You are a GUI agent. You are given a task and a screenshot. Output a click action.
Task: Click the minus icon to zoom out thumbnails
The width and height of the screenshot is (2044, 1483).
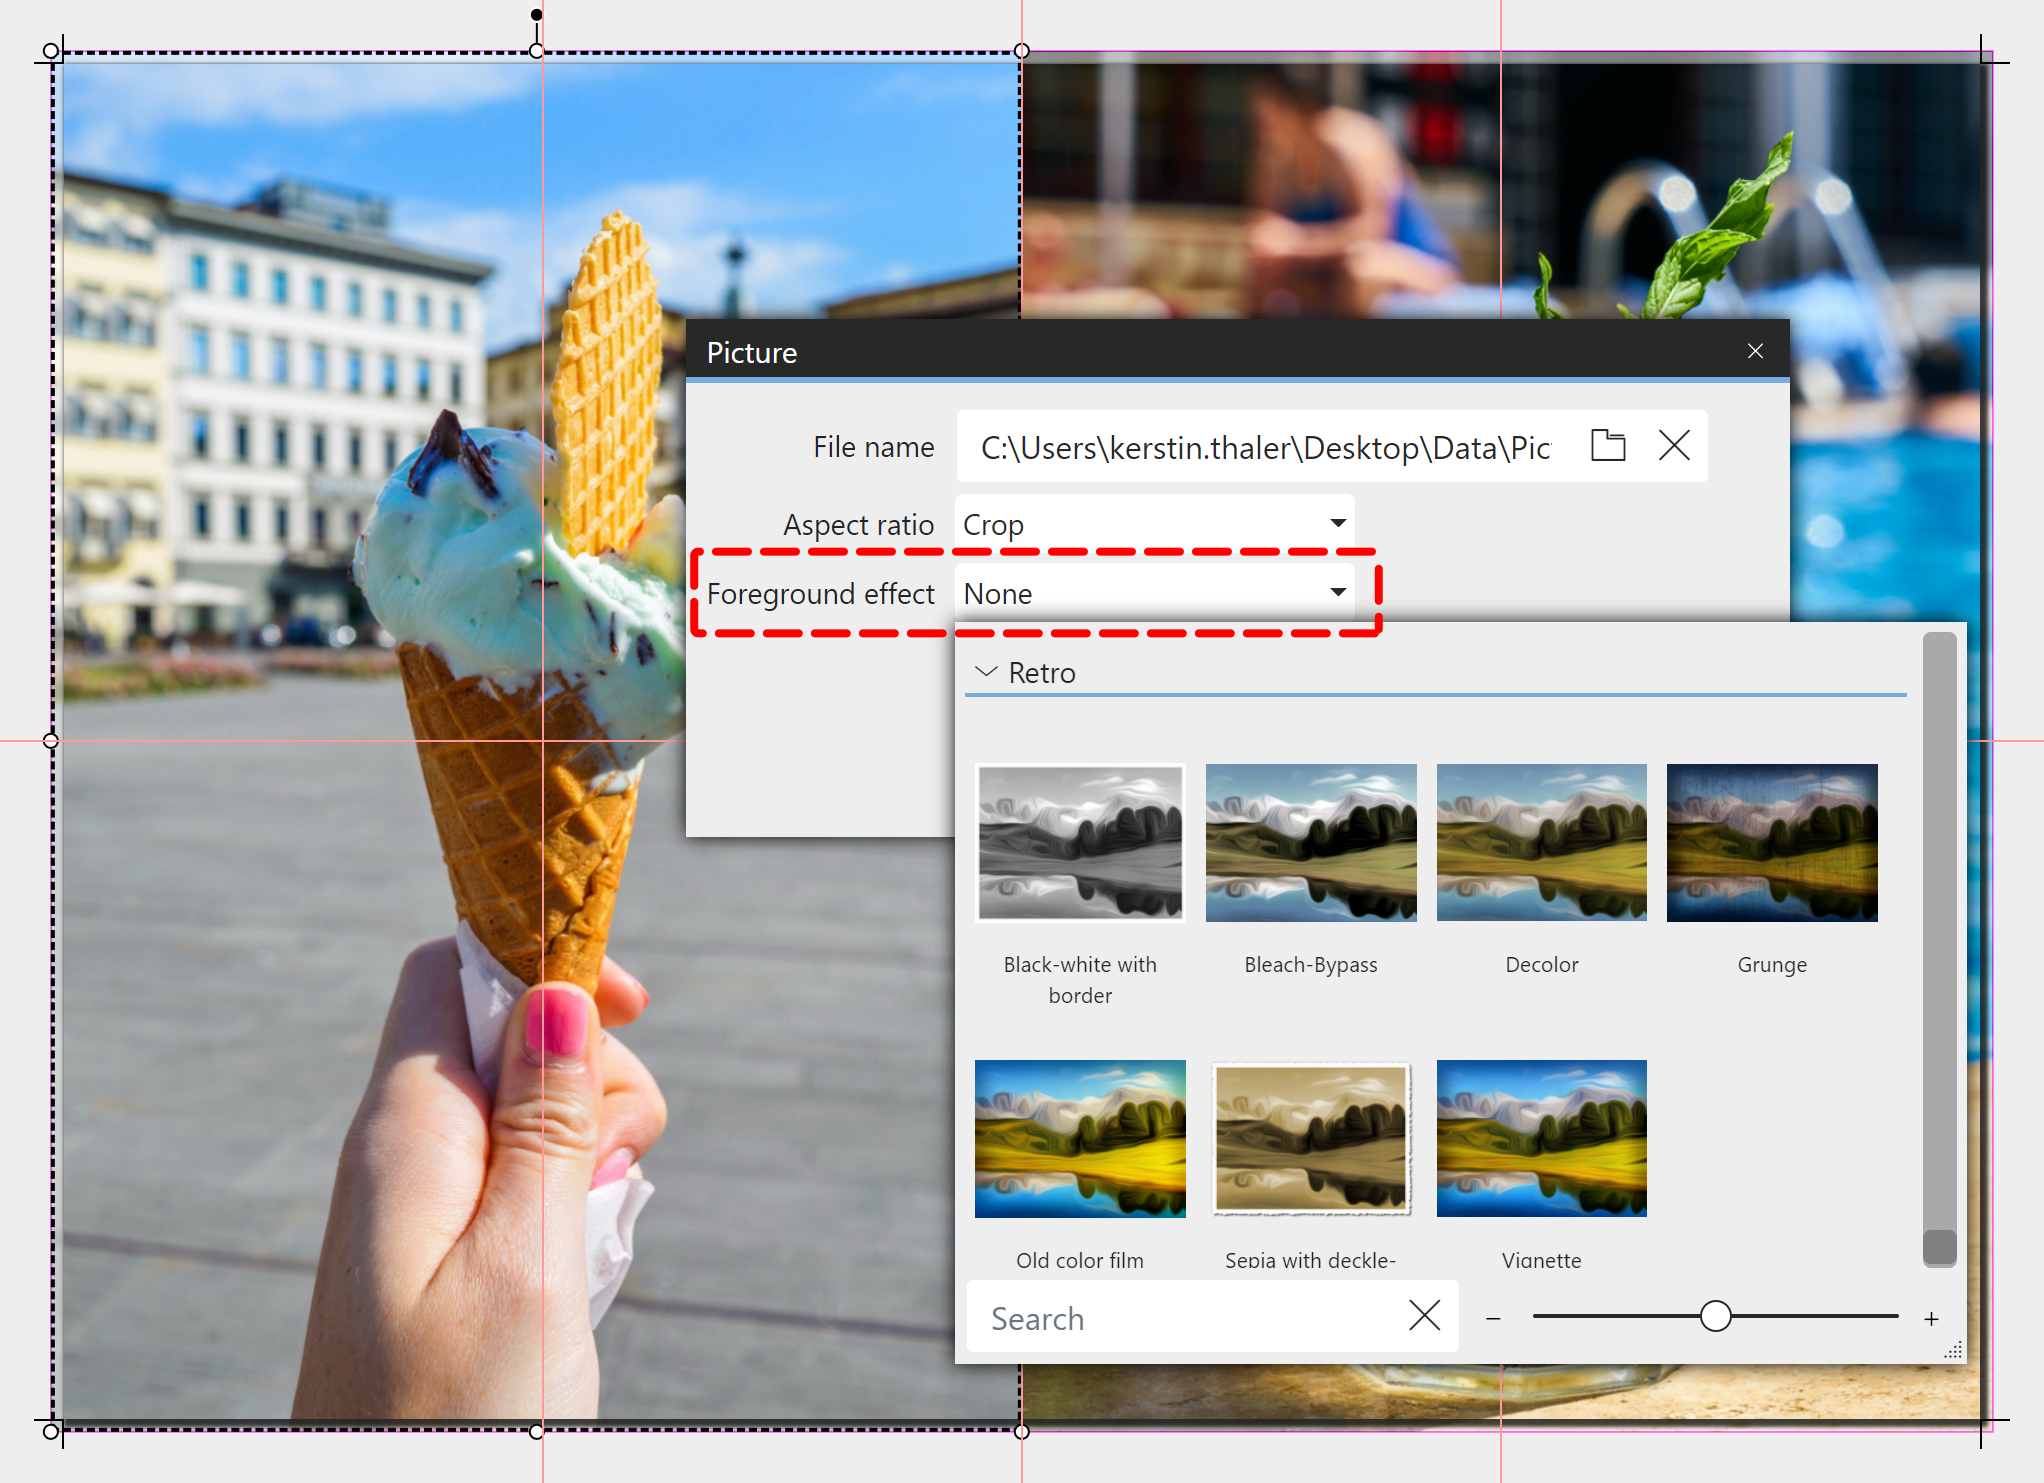[x=1493, y=1318]
